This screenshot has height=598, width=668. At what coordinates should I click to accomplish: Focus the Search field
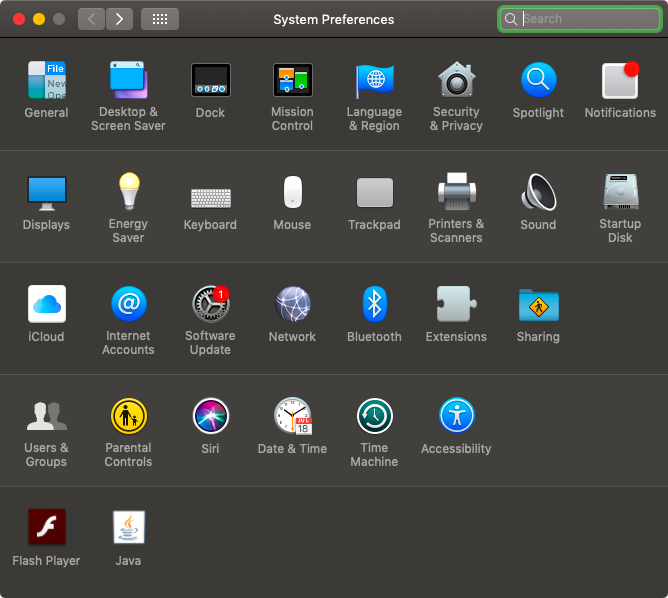(579, 19)
